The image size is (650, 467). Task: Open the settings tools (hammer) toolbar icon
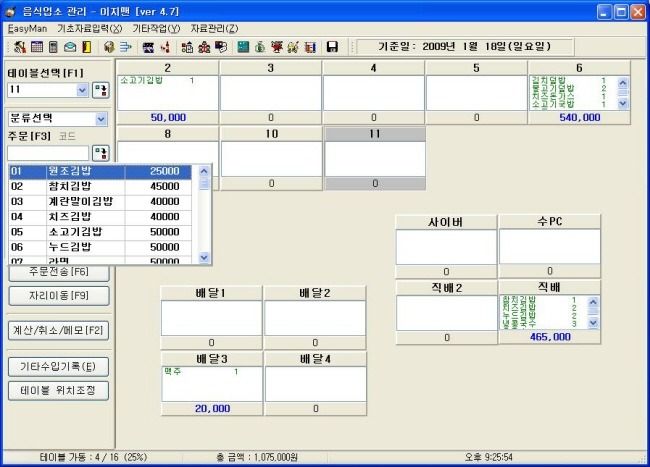[x=19, y=47]
